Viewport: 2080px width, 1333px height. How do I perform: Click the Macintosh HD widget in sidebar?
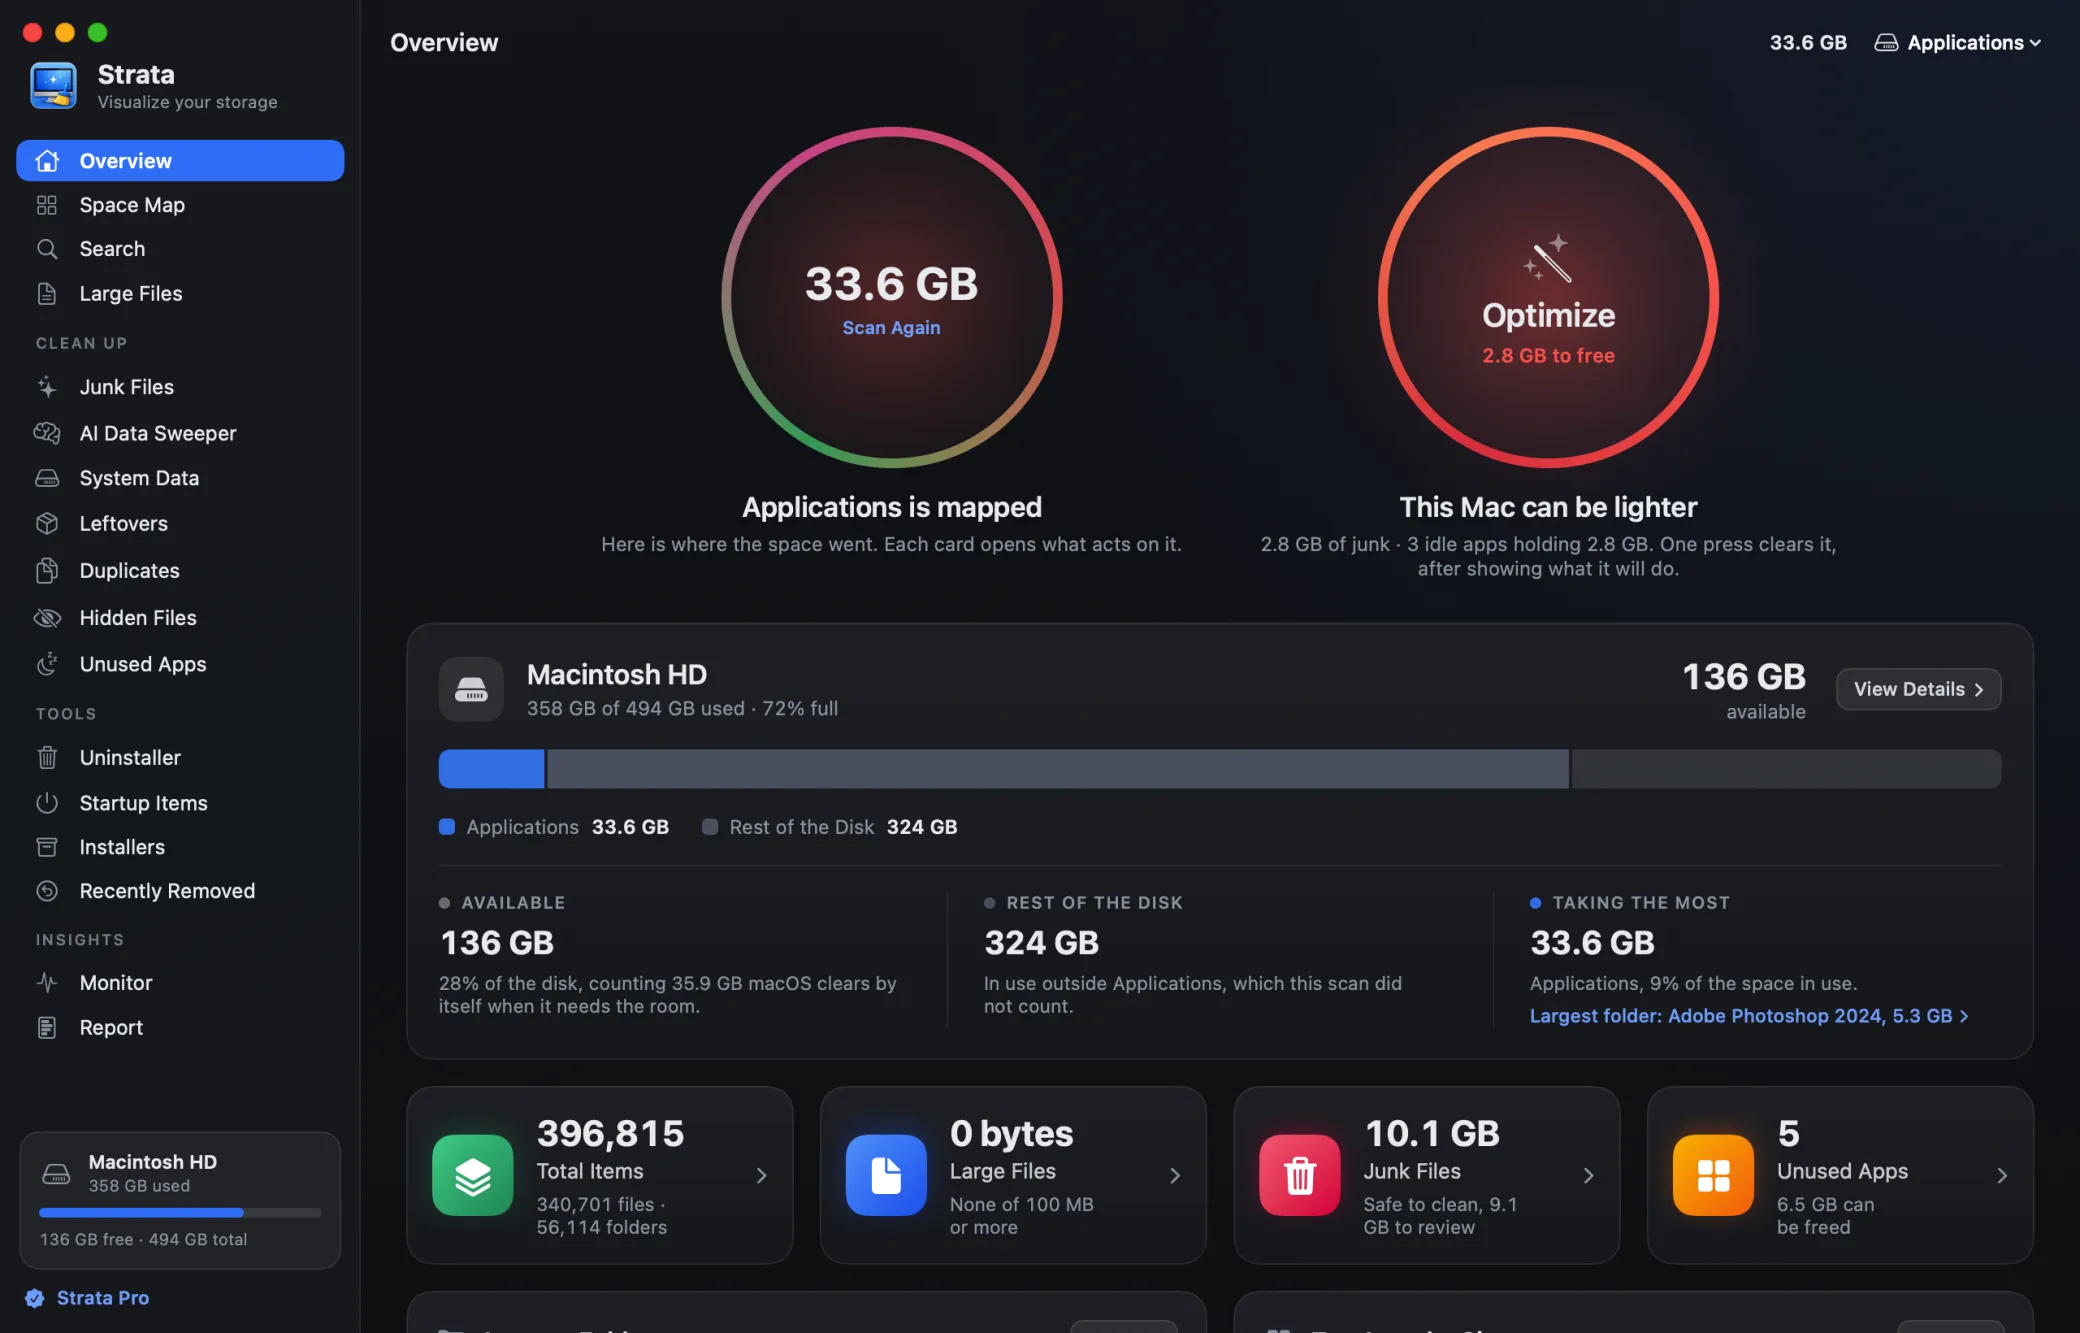pos(180,1200)
